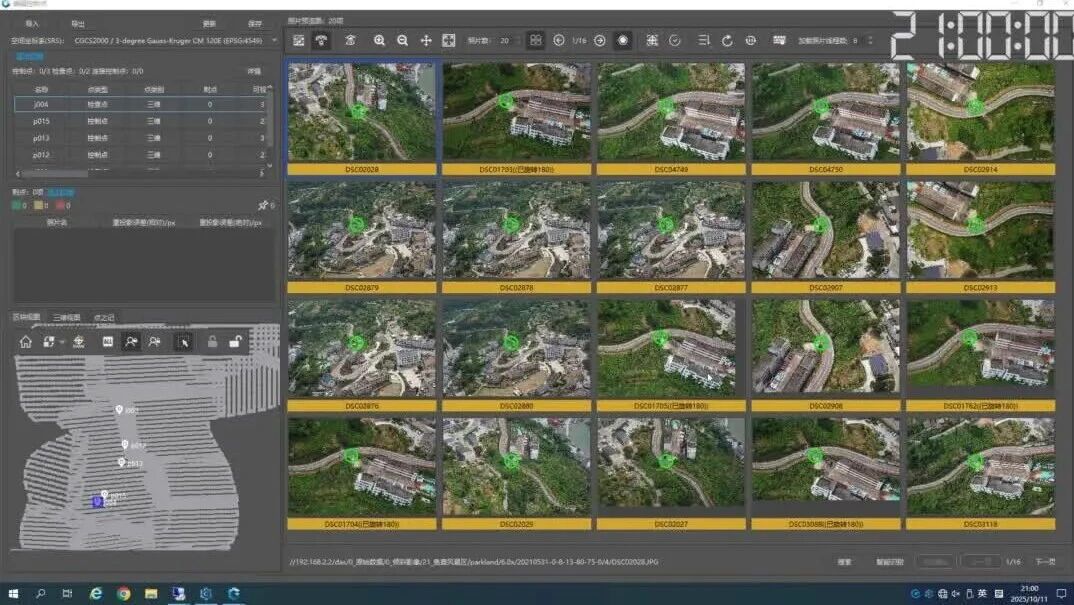Open File Explorer from the taskbar
The height and width of the screenshot is (605, 1074).
[151, 593]
